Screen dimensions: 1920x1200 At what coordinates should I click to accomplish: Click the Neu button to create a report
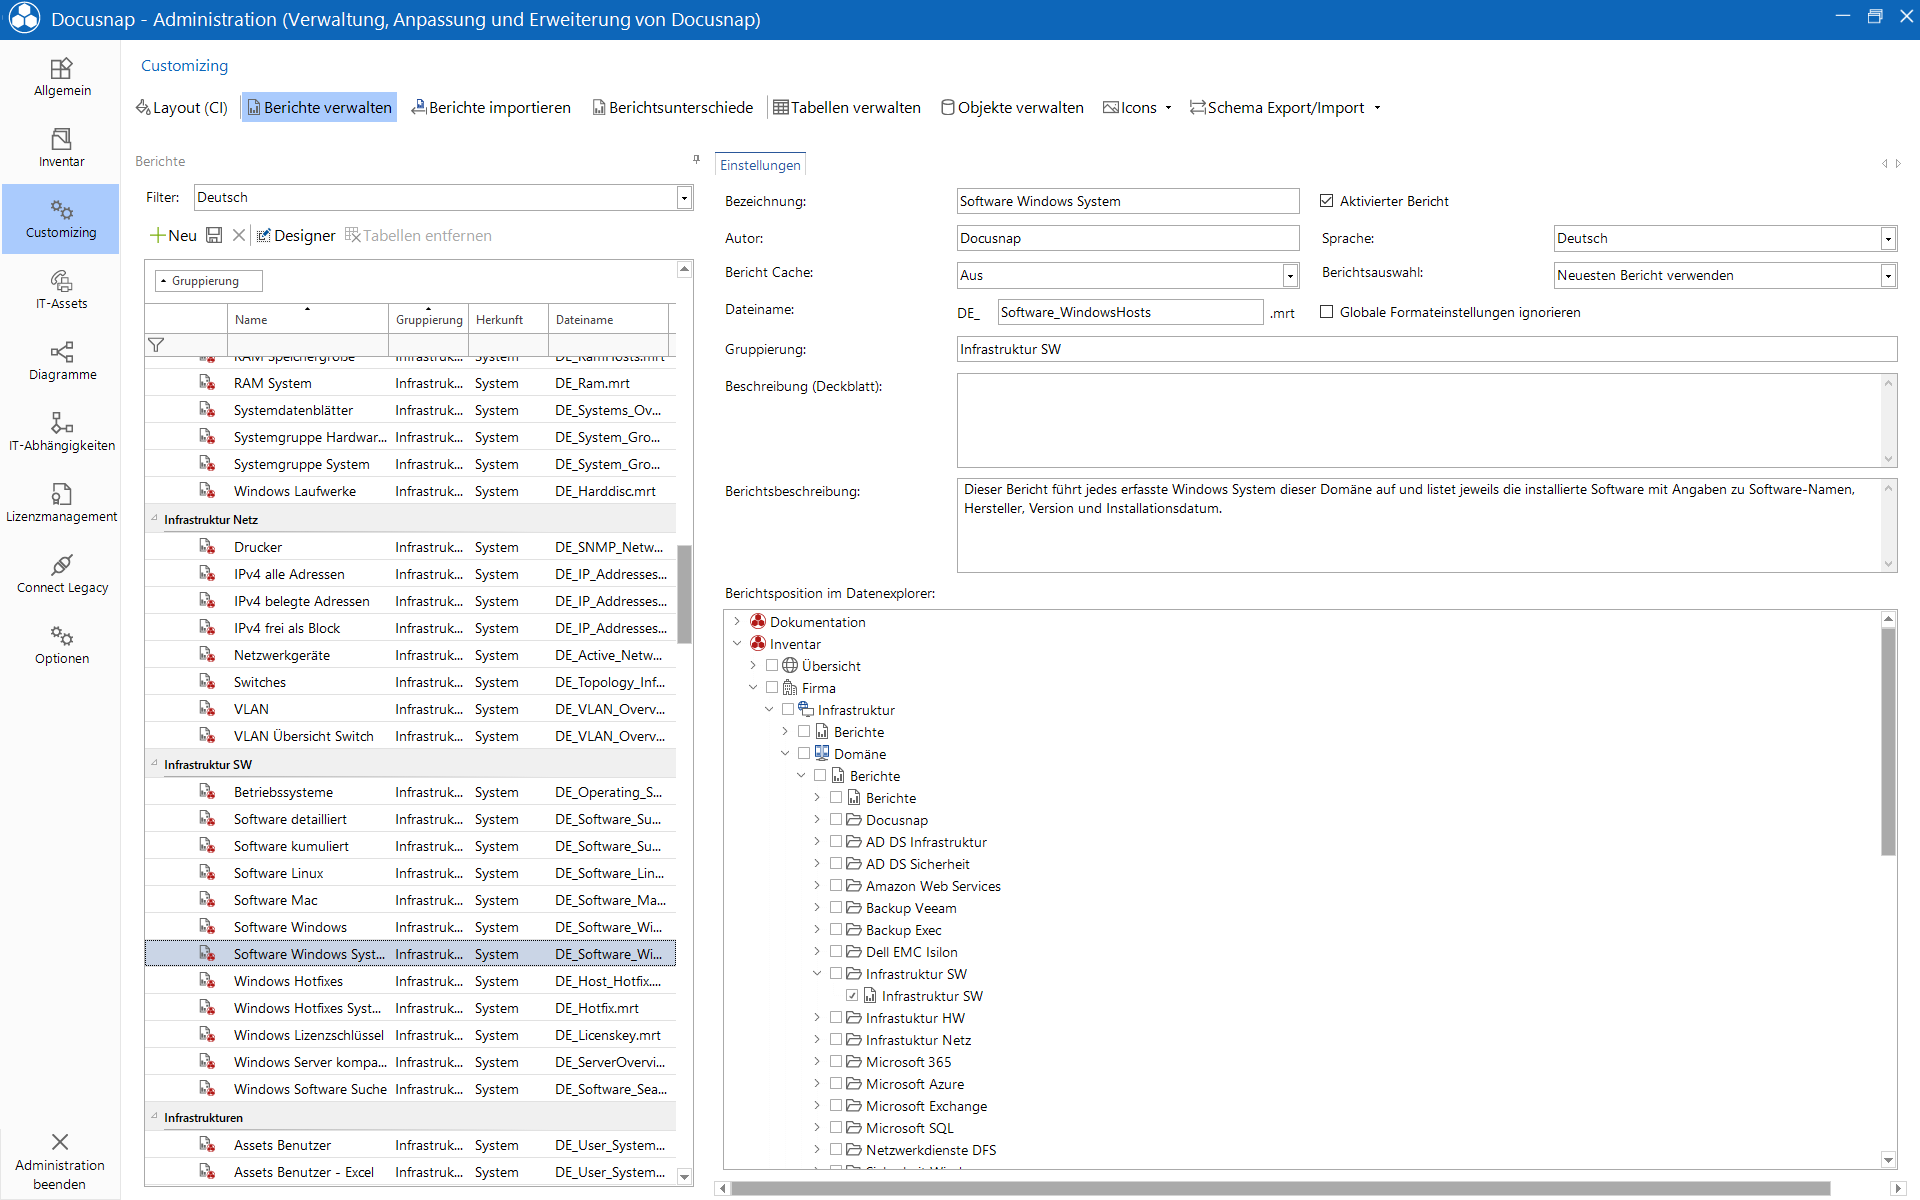[x=173, y=235]
